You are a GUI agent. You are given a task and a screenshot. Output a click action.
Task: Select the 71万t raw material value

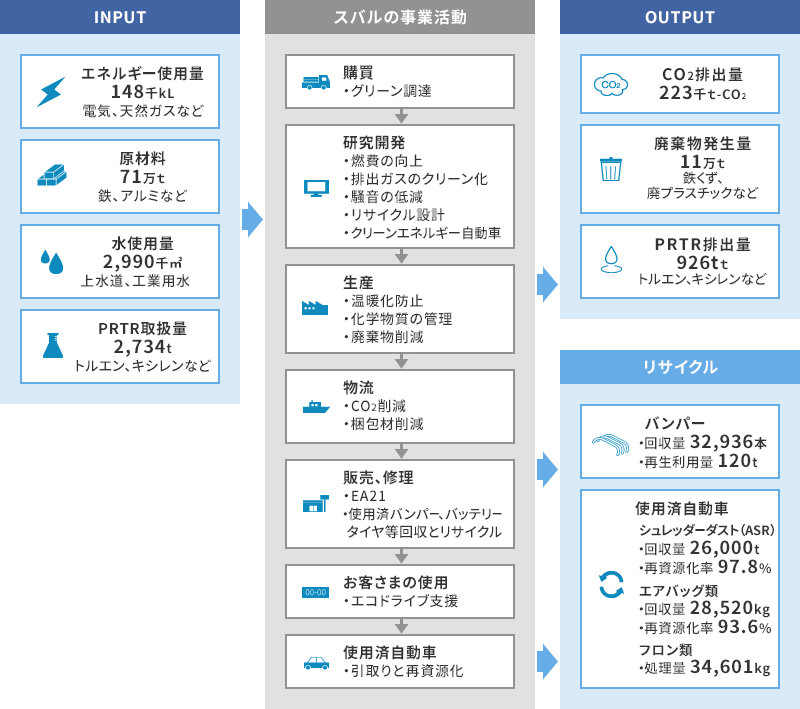point(142,177)
